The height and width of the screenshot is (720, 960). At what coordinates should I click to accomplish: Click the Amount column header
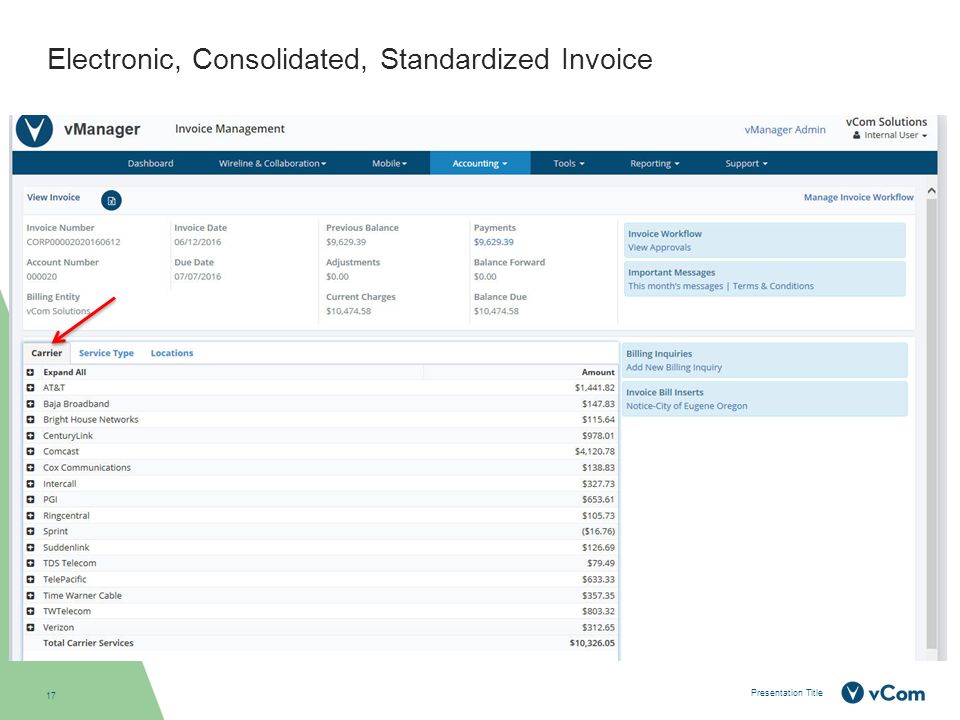point(598,372)
